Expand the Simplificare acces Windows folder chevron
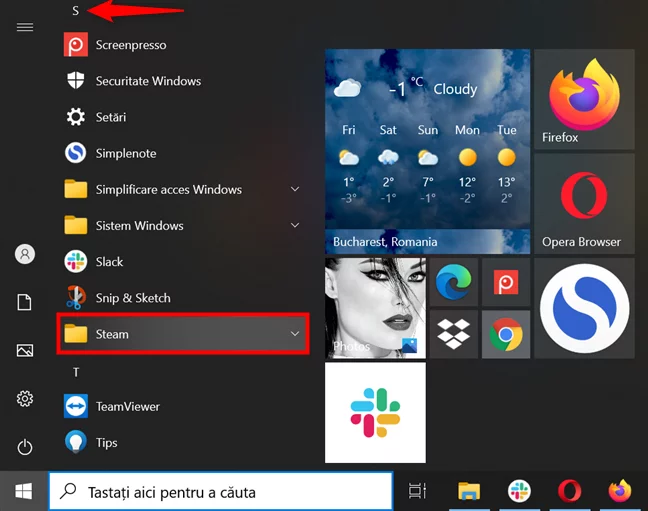The image size is (648, 511). (295, 189)
